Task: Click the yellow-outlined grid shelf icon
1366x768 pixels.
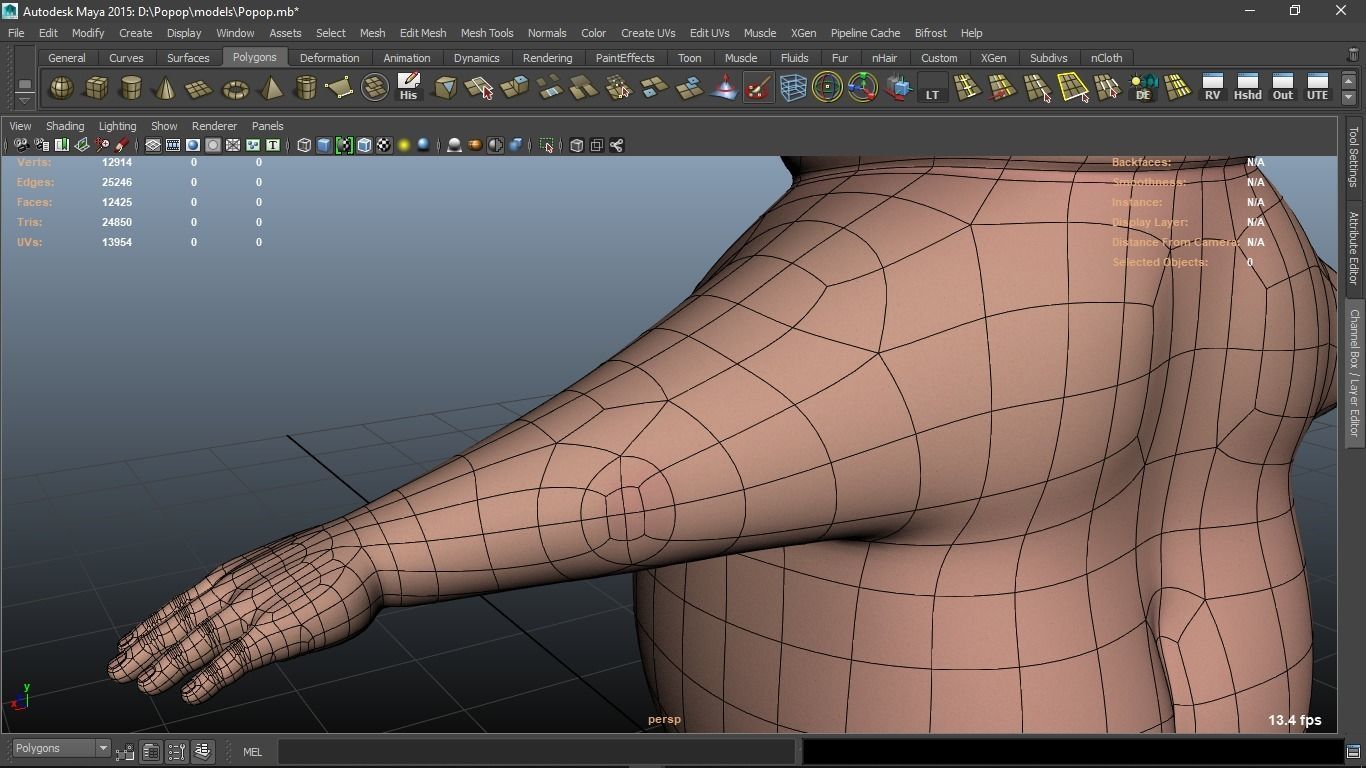Action: [x=1073, y=88]
